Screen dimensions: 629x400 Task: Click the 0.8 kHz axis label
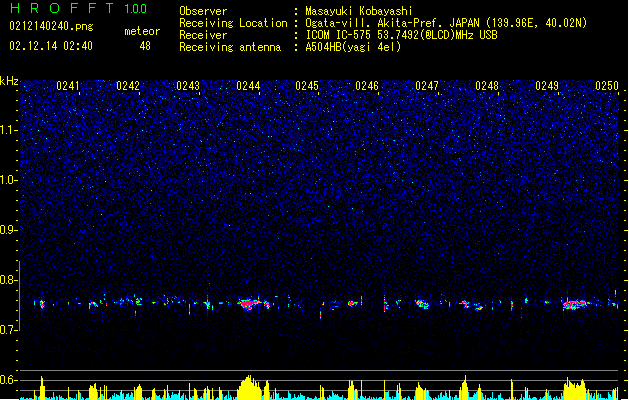point(9,280)
